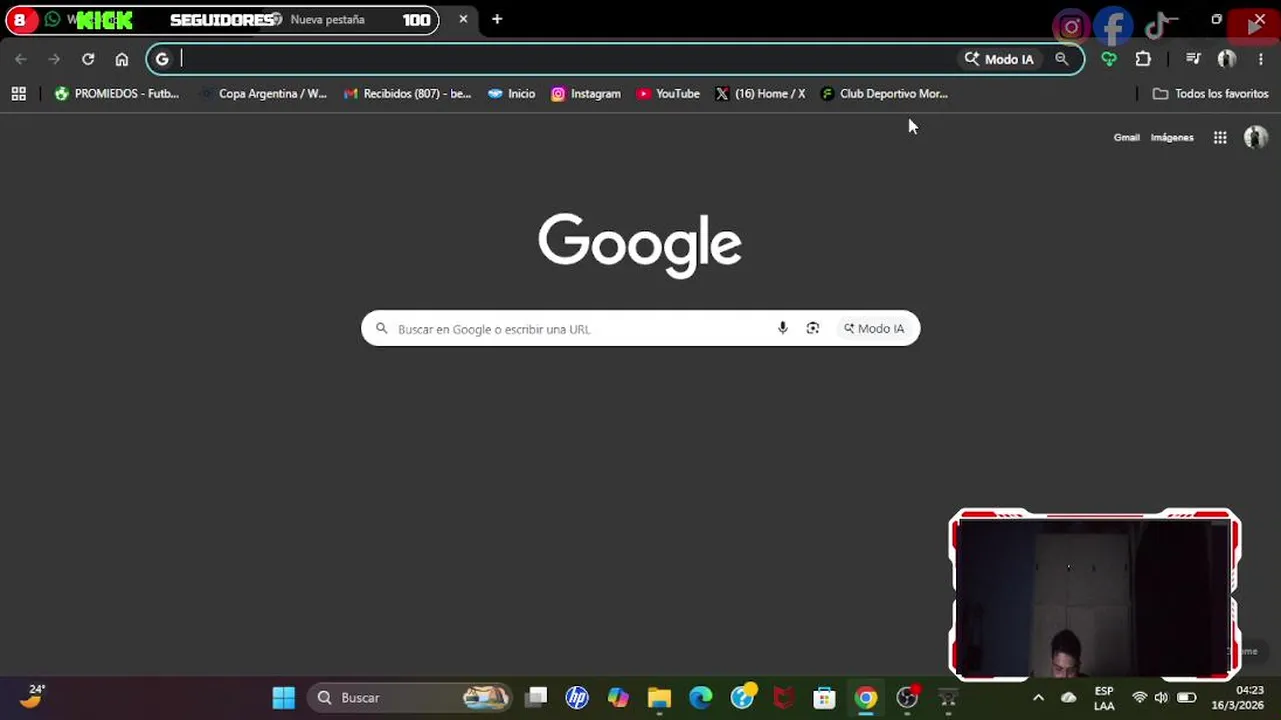Switch to Google Chrome taskbar icon
Image resolution: width=1281 pixels, height=720 pixels.
[866, 698]
